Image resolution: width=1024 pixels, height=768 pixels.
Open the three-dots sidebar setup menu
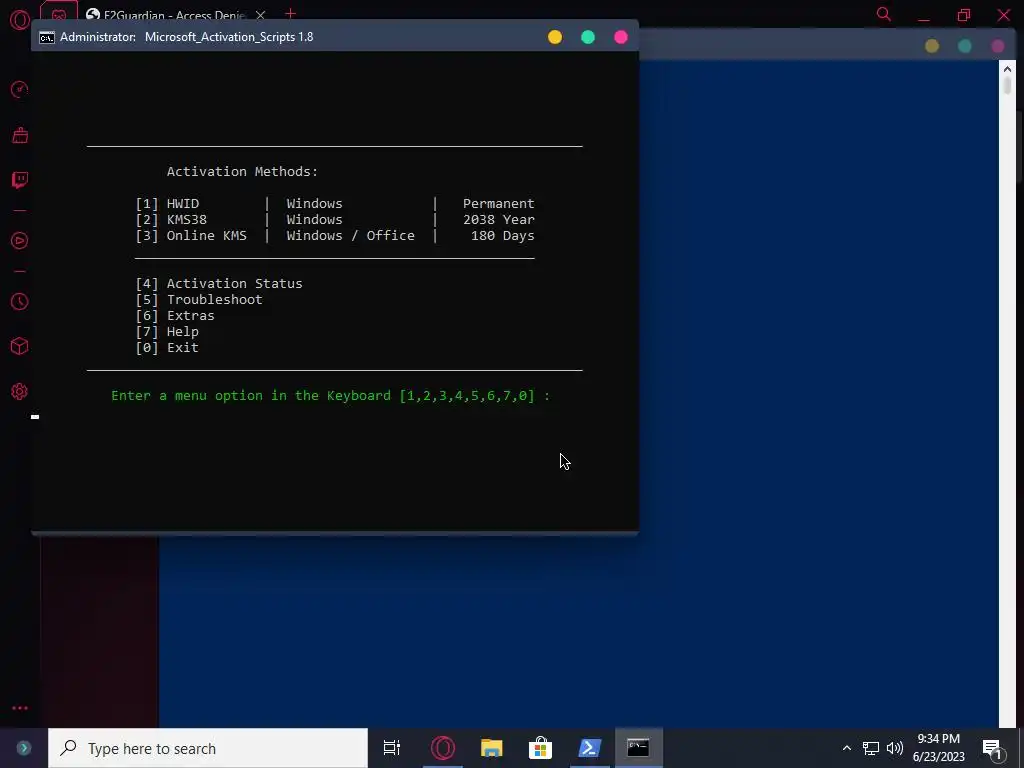click(20, 708)
